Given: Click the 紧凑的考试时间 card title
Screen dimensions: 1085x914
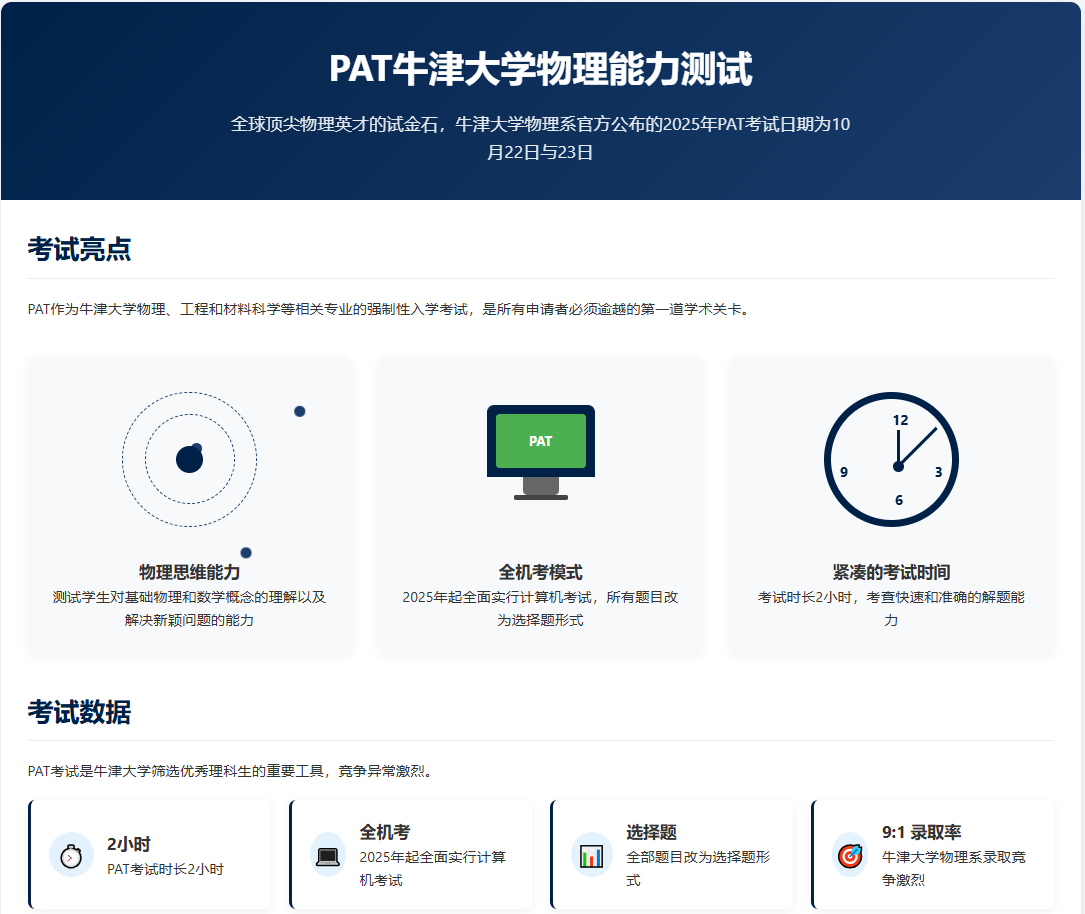Looking at the screenshot, I should pyautogui.click(x=891, y=572).
